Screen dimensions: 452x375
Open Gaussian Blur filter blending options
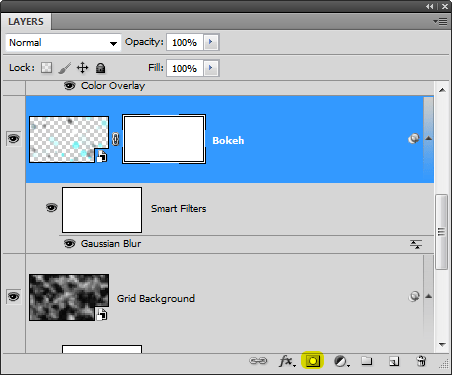[x=416, y=244]
